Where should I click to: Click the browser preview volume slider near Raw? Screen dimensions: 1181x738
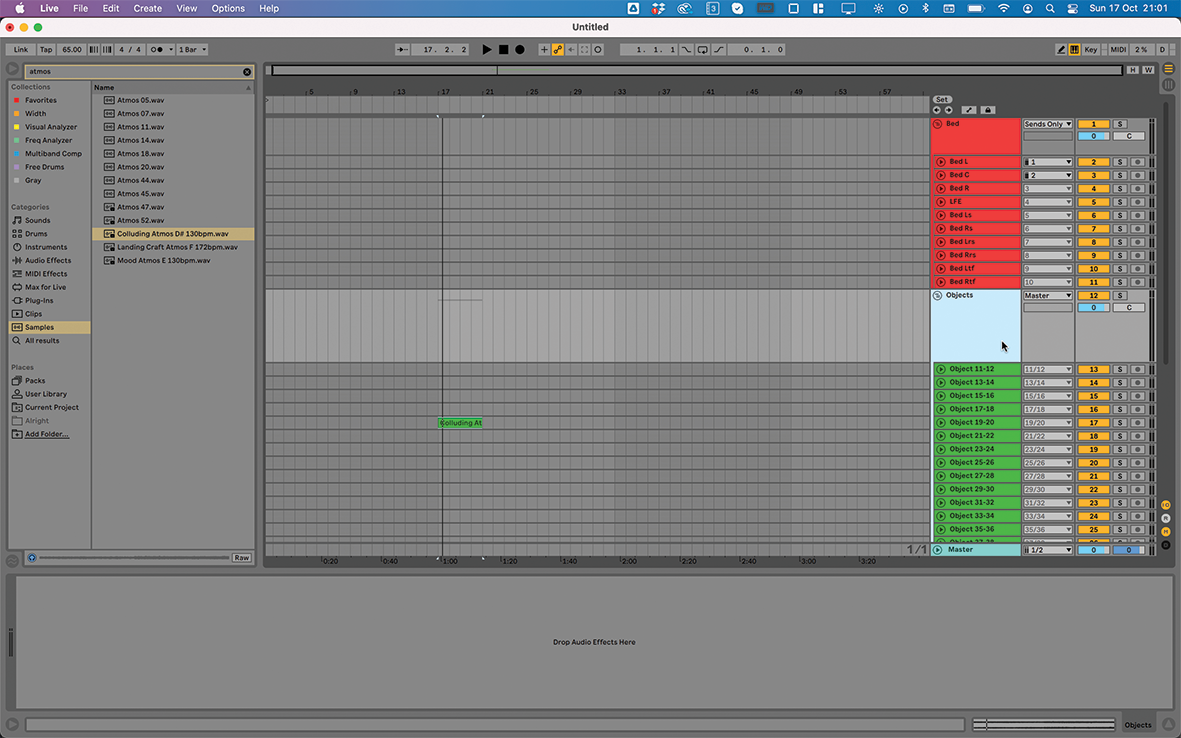click(130, 558)
